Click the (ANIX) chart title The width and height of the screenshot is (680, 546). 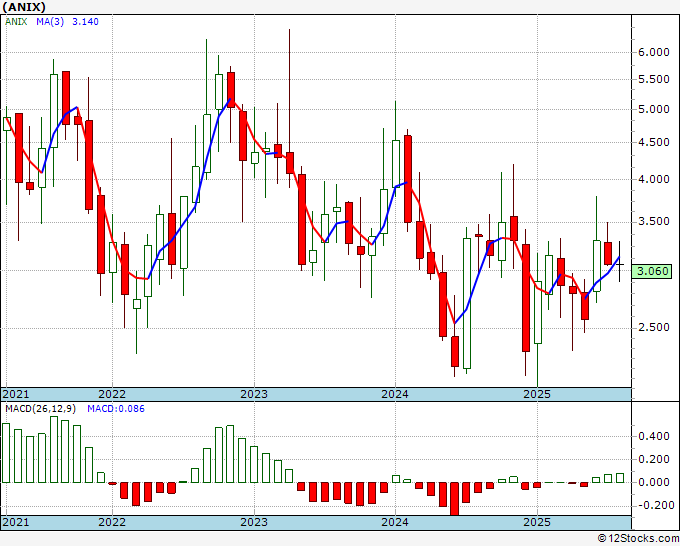pos(24,7)
